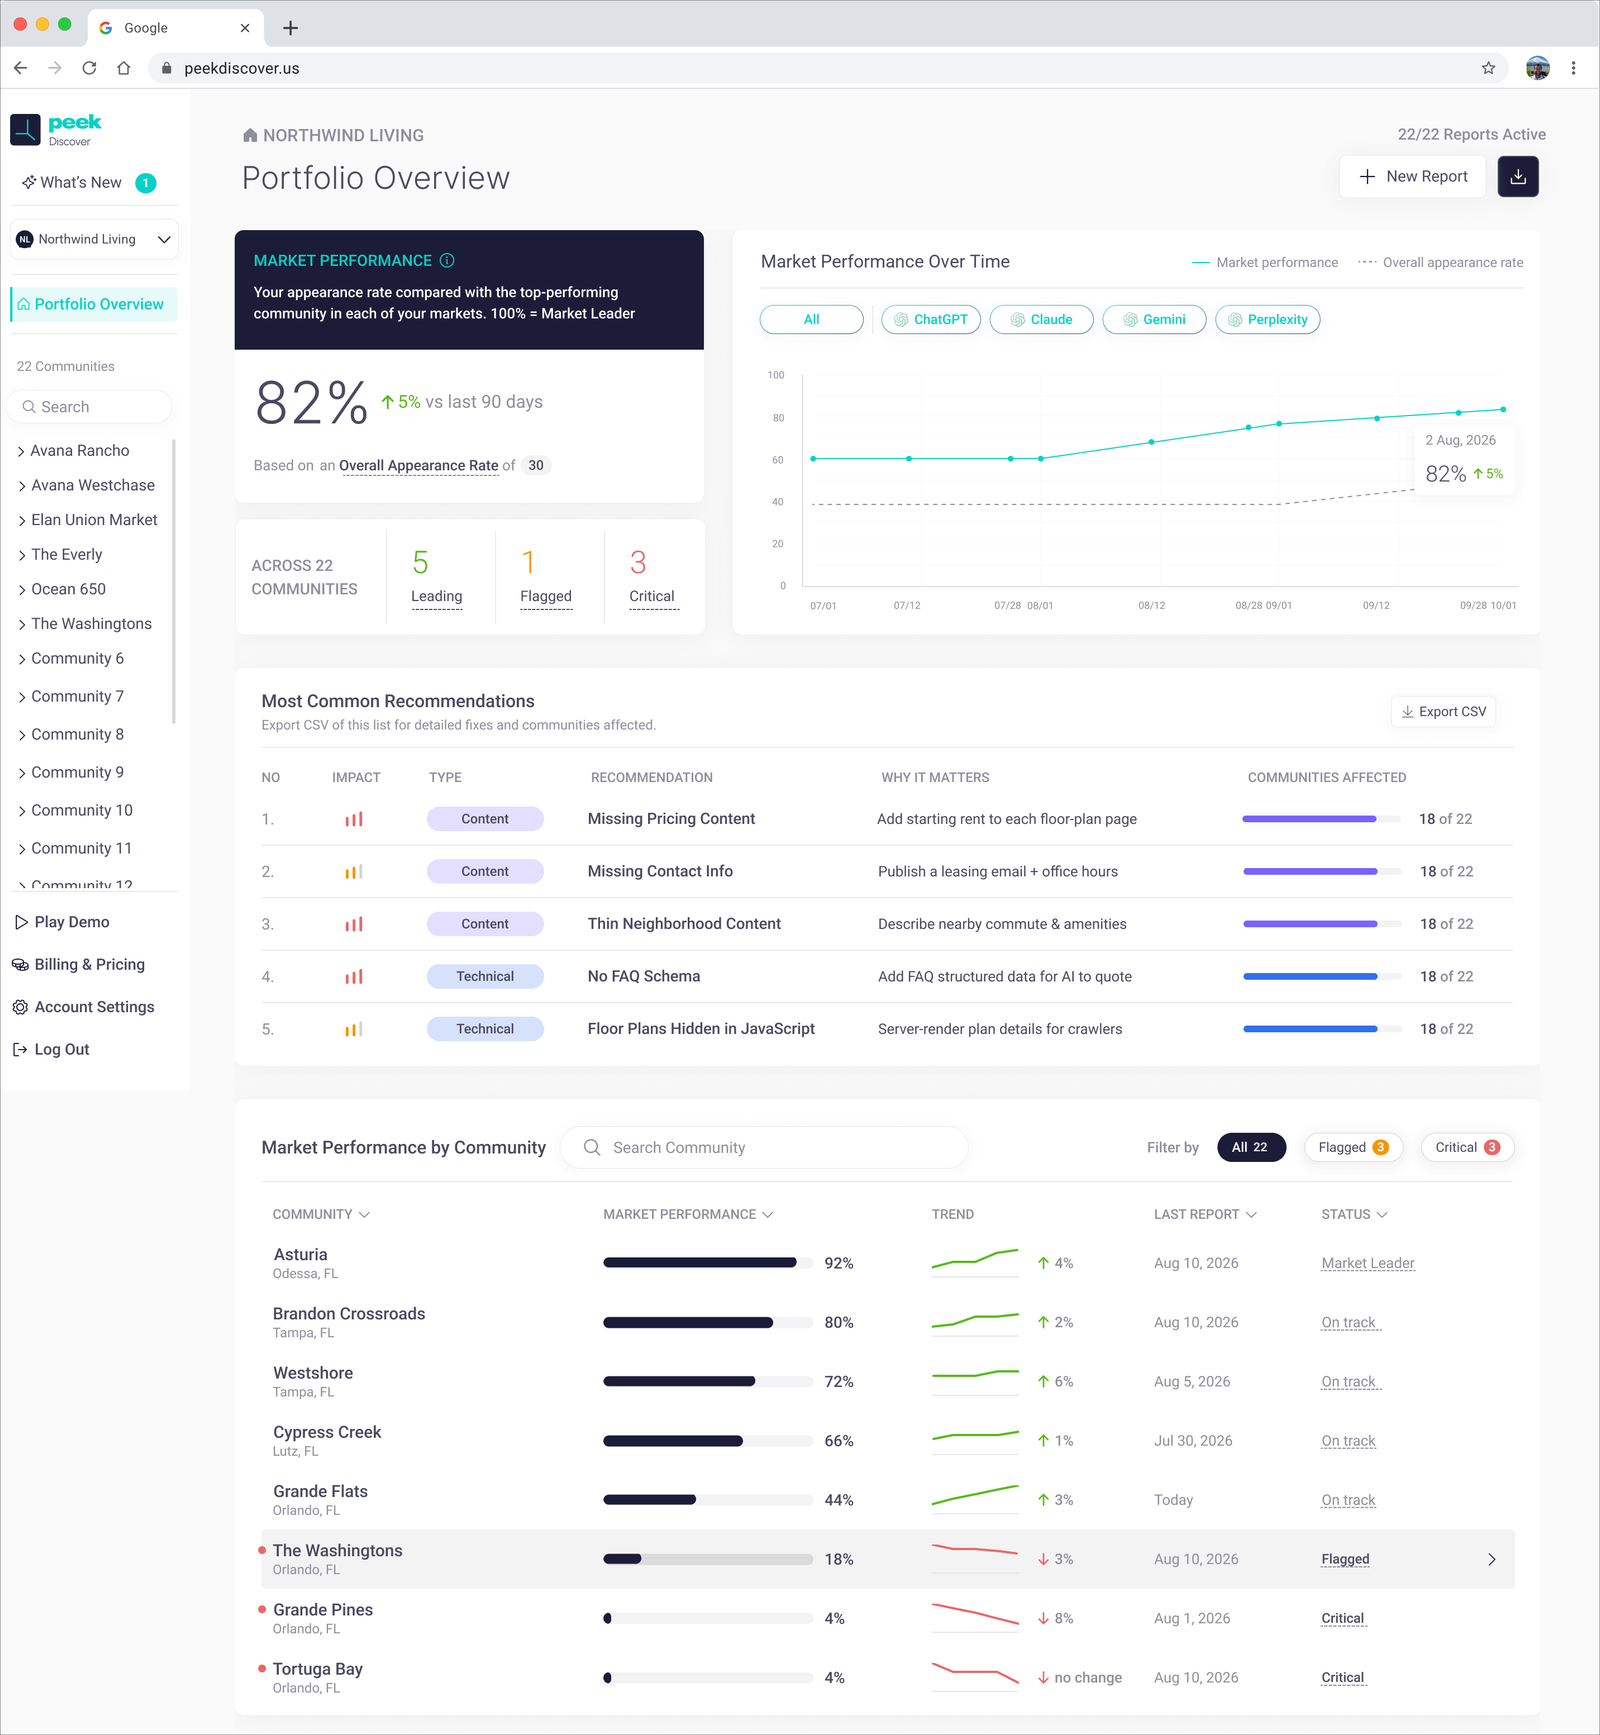Open the Overall Appearance Rate link
The height and width of the screenshot is (1735, 1600).
click(x=418, y=465)
